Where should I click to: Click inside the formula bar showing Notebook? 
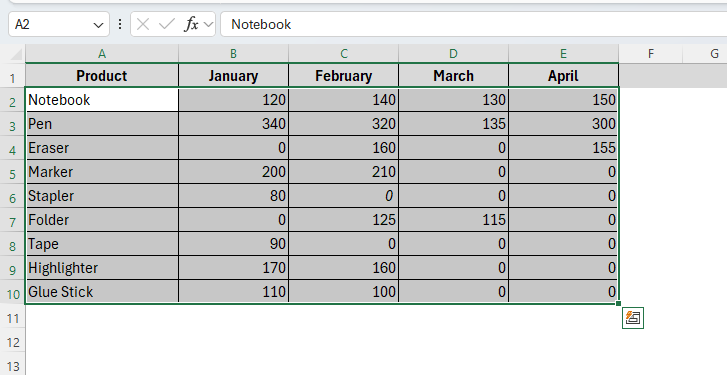(473, 24)
